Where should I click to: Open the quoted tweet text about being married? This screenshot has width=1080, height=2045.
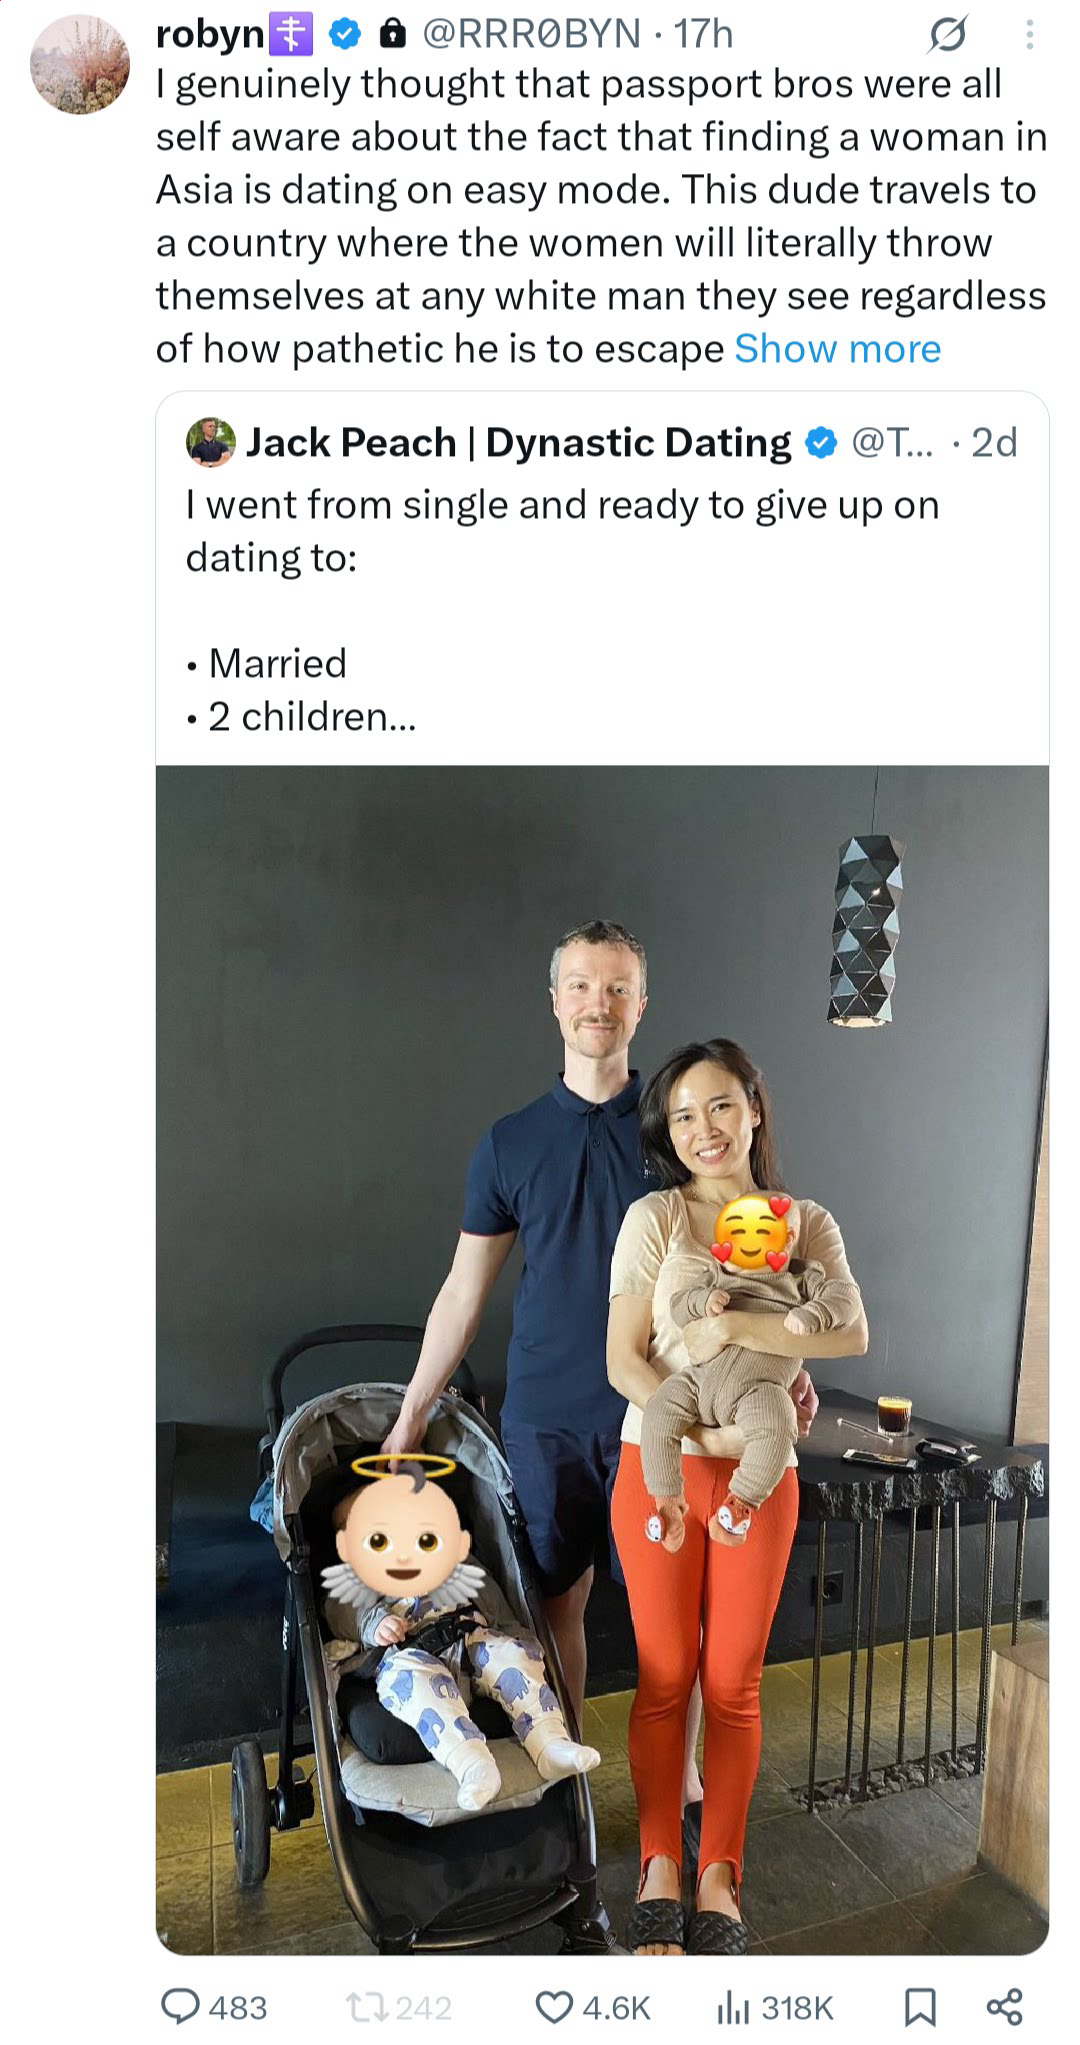pos(562,610)
